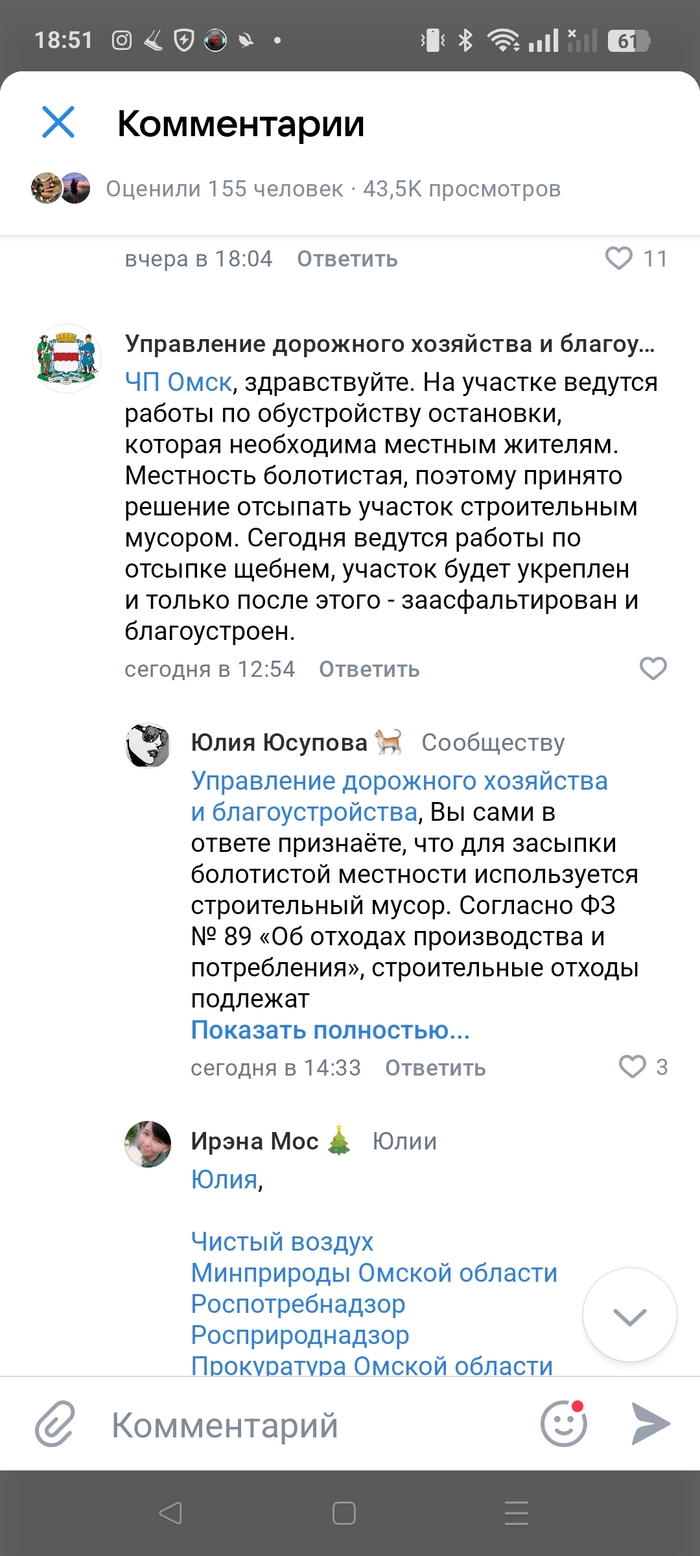This screenshot has width=700, height=1556.
Task: Open the road management department avatar
Action: click(x=68, y=358)
